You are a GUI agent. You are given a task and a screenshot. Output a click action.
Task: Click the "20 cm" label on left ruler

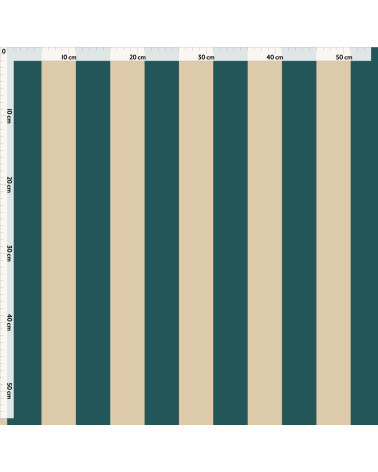(x=9, y=184)
